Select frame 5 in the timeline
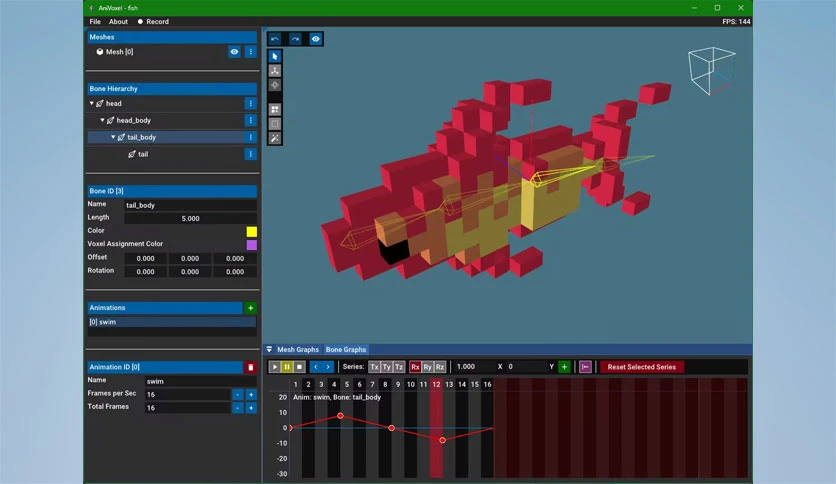Viewport: 836px width, 484px height. pyautogui.click(x=347, y=385)
